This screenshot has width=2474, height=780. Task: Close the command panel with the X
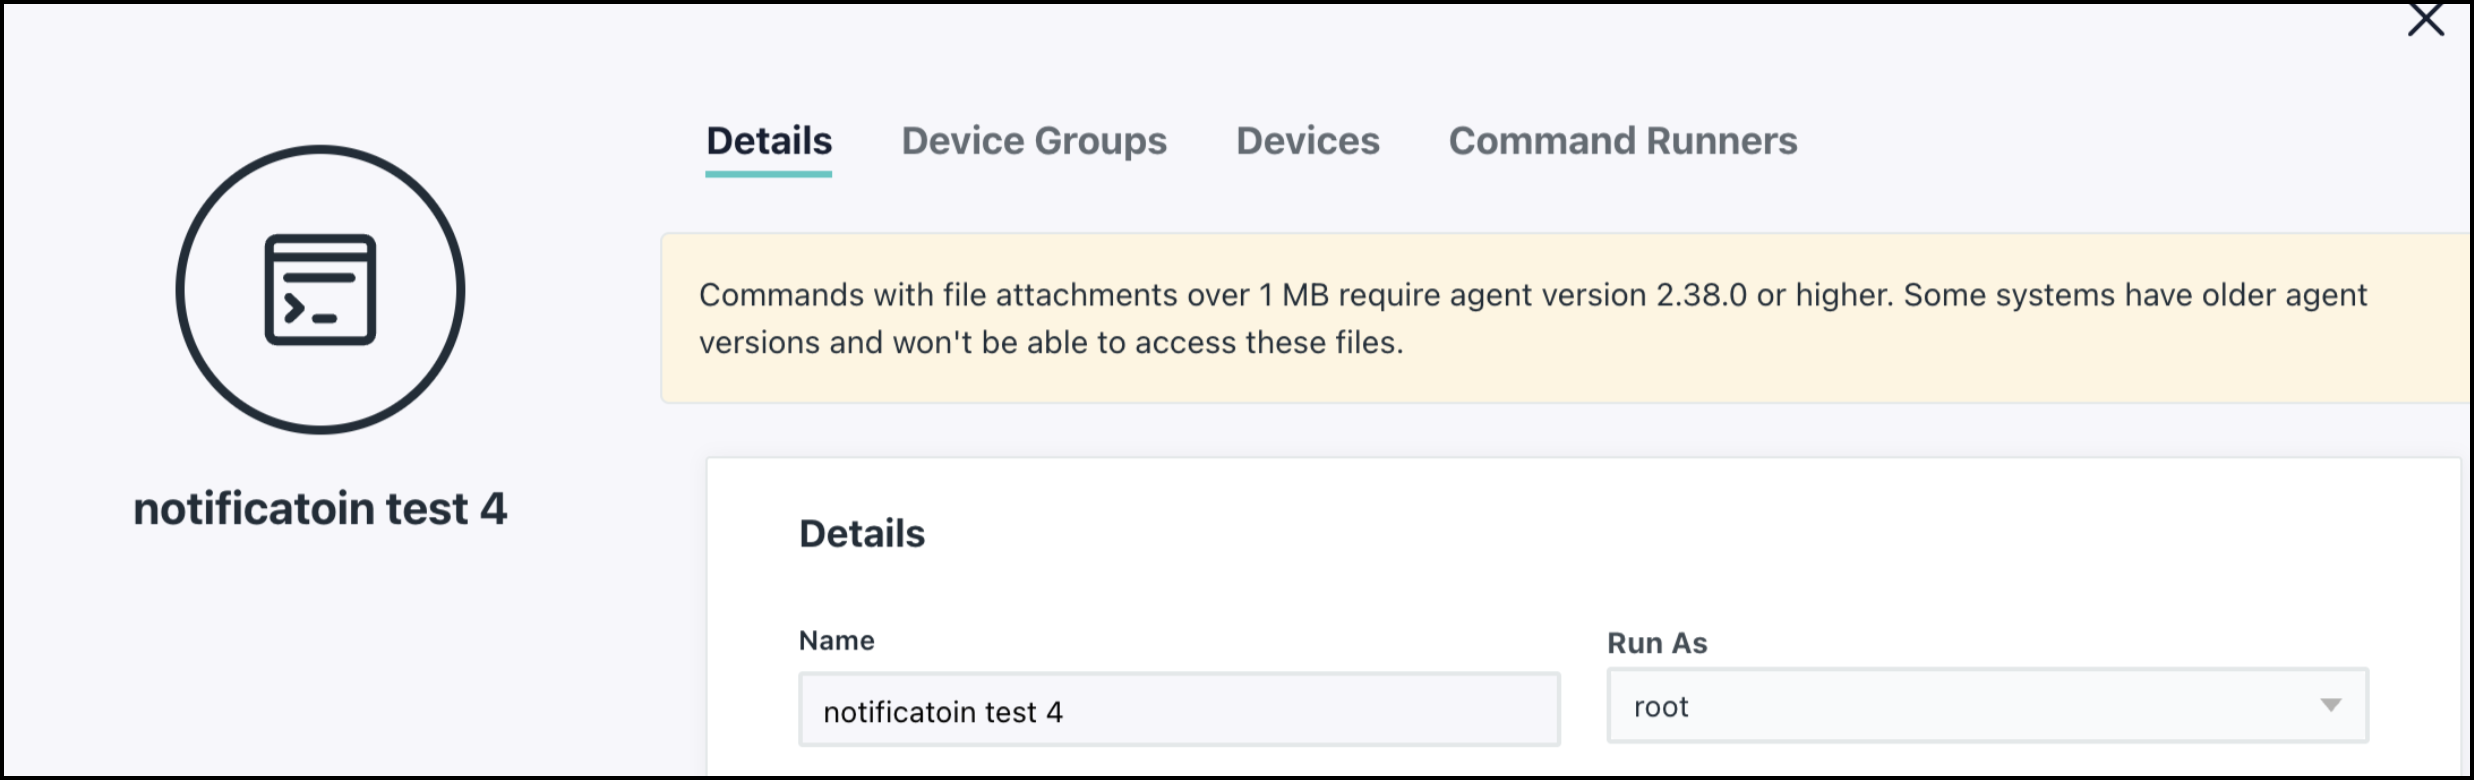pyautogui.click(x=2425, y=19)
